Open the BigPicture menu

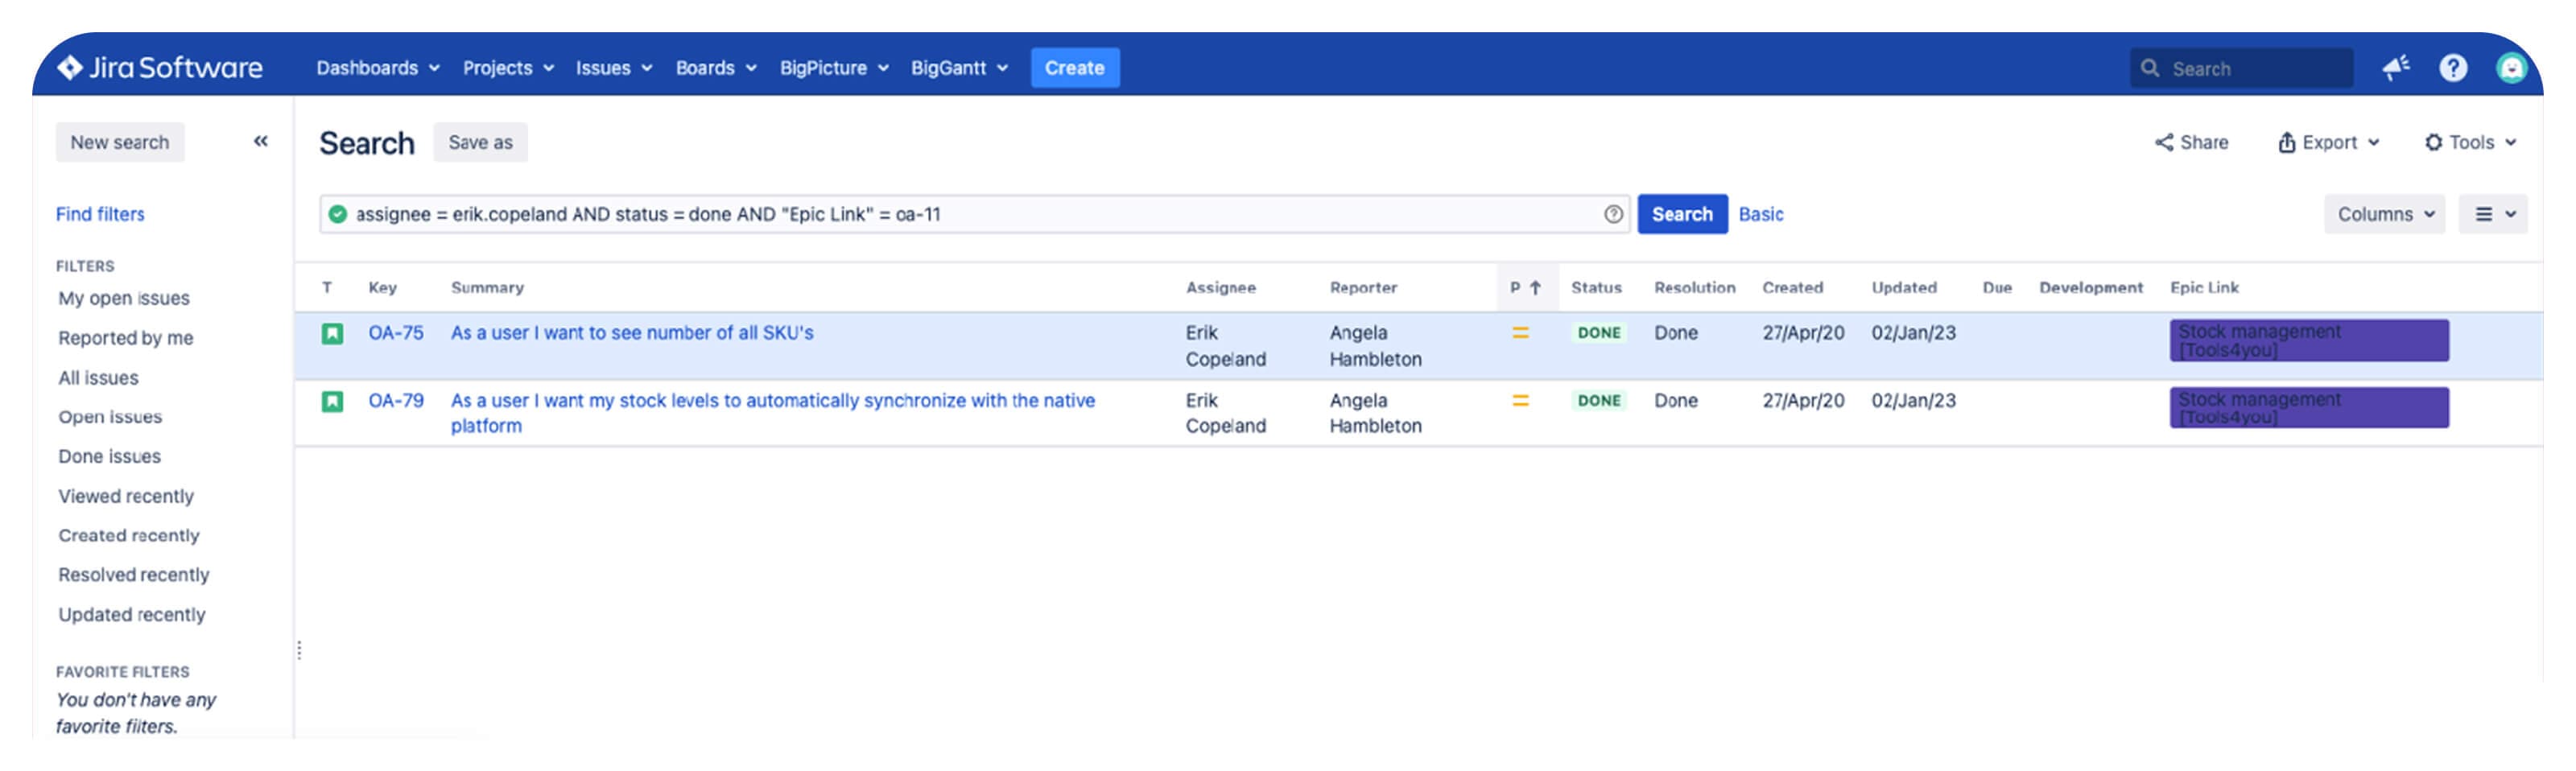click(834, 68)
